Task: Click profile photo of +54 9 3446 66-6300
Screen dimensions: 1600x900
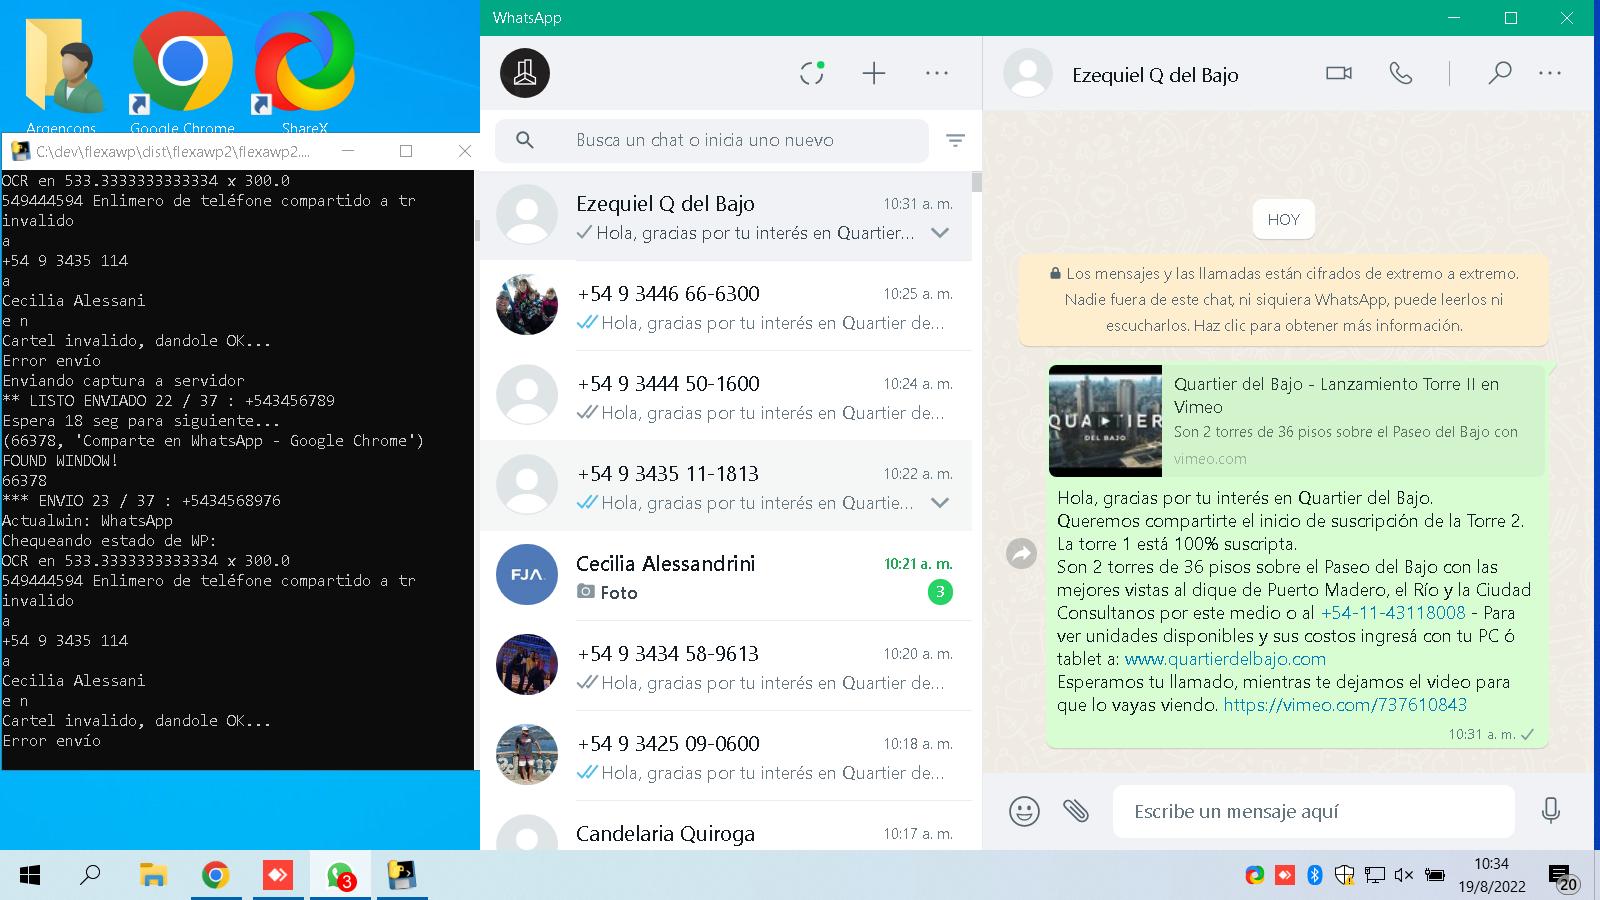Action: (x=527, y=305)
